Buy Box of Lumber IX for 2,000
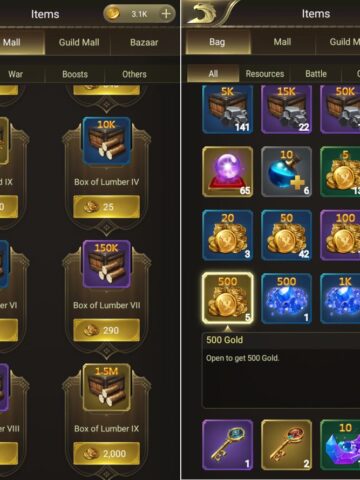 [107, 454]
